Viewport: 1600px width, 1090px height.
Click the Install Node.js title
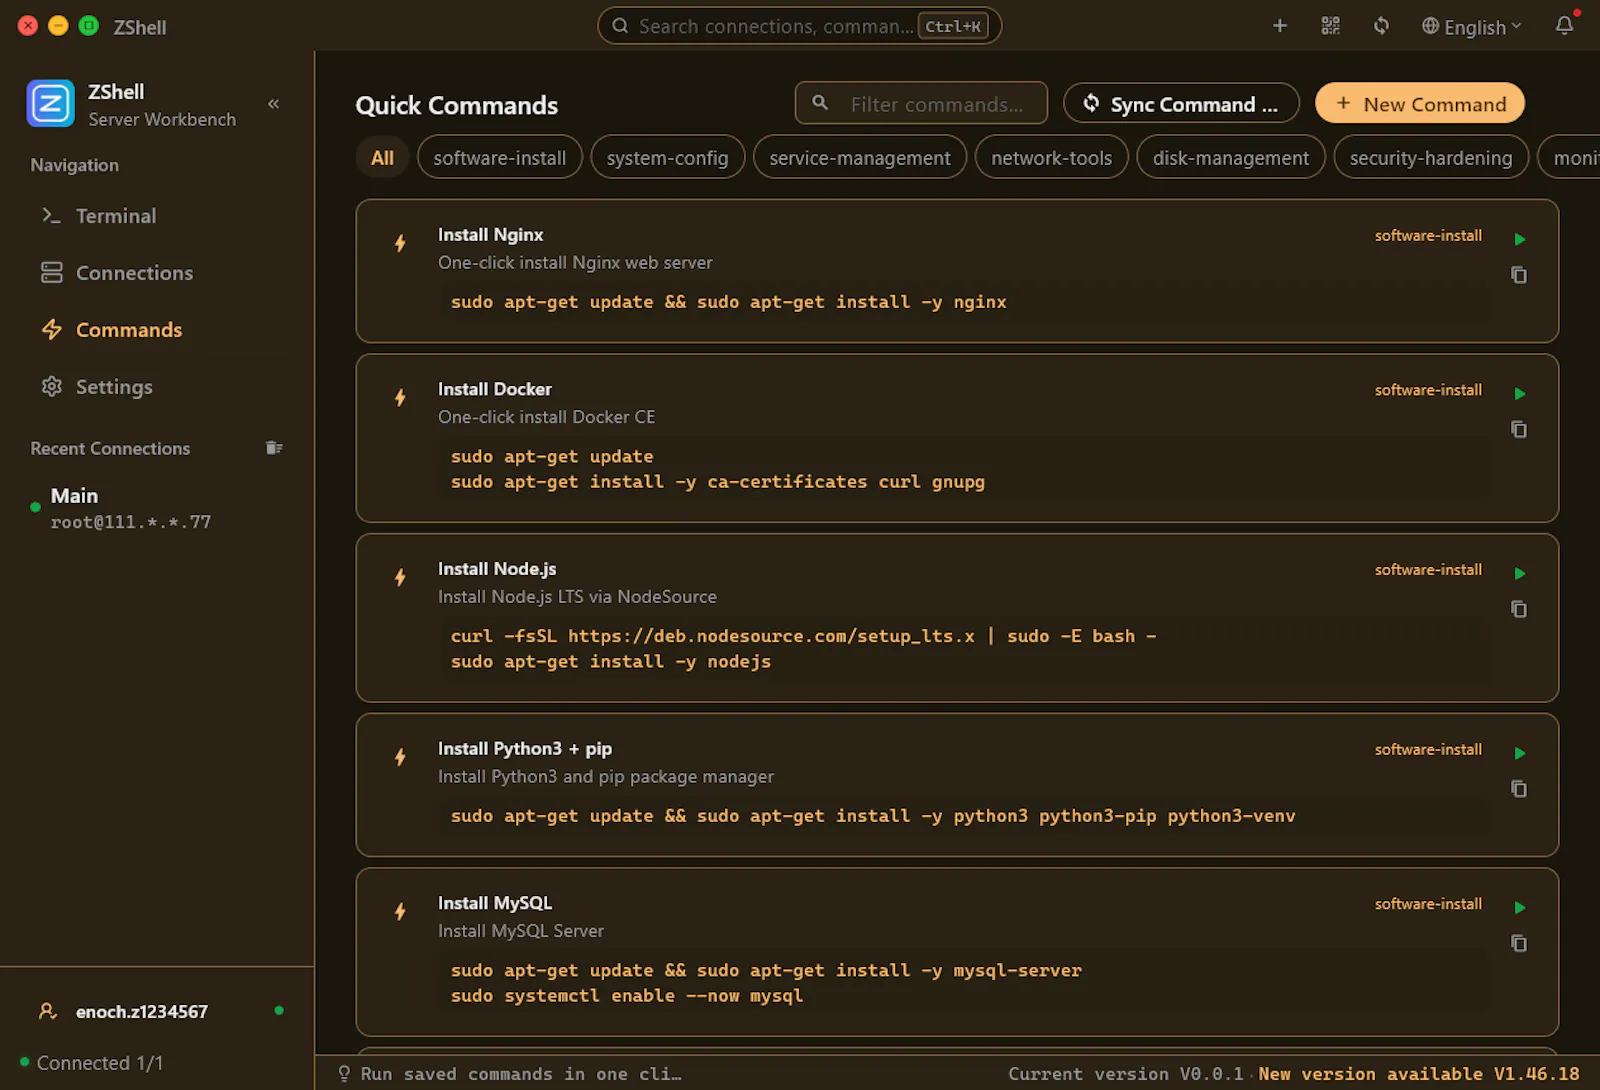point(497,569)
